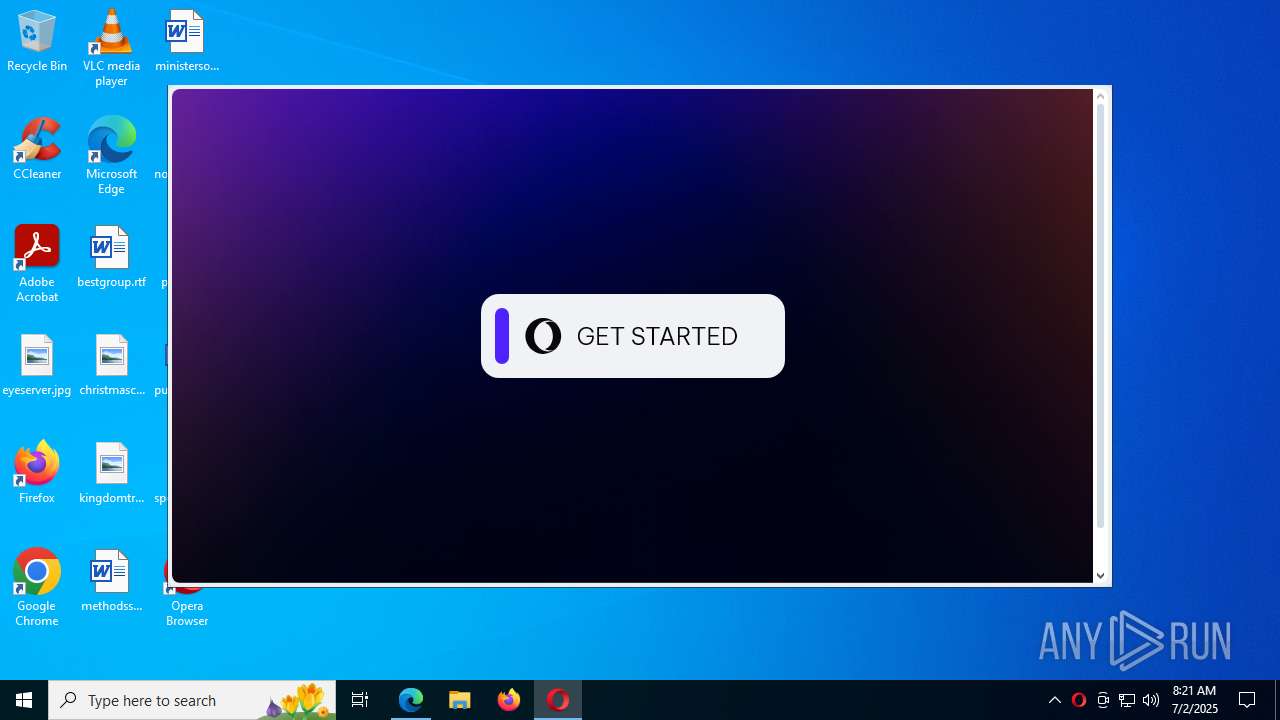Viewport: 1280px width, 720px height.
Task: Click the Opera icon in system tray
Action: coord(1078,700)
